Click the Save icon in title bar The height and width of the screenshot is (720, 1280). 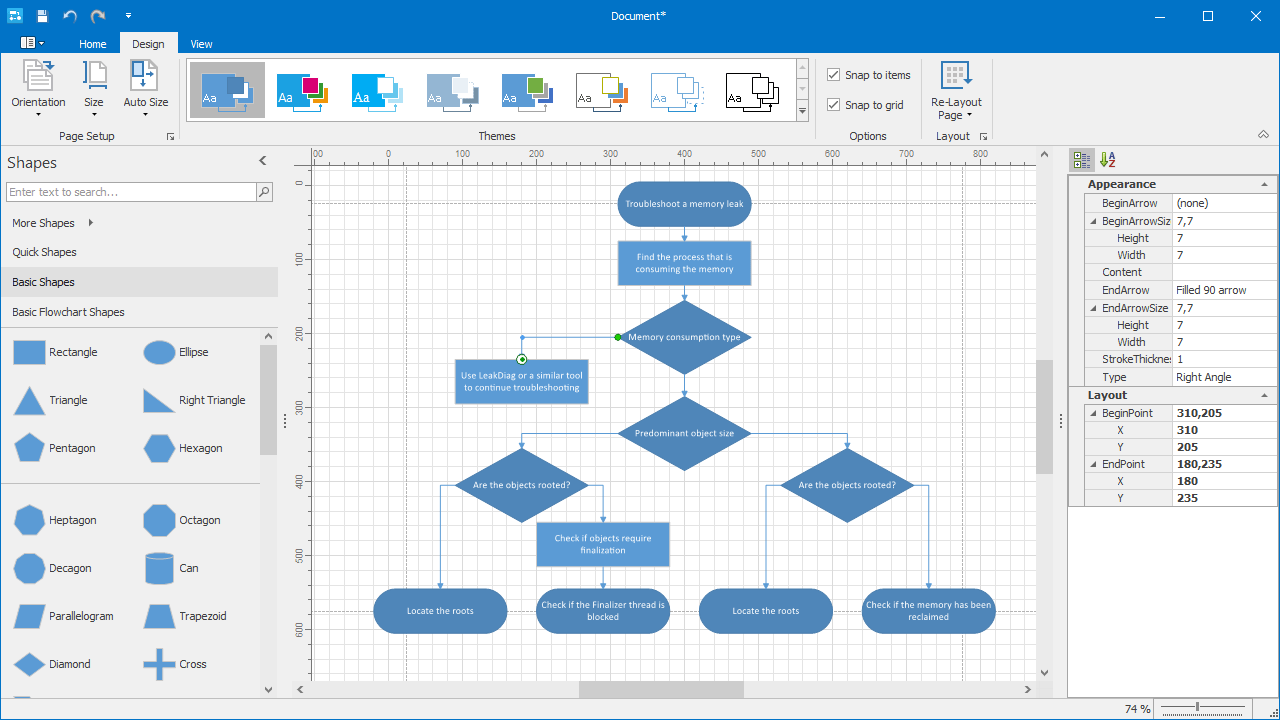pyautogui.click(x=42, y=16)
